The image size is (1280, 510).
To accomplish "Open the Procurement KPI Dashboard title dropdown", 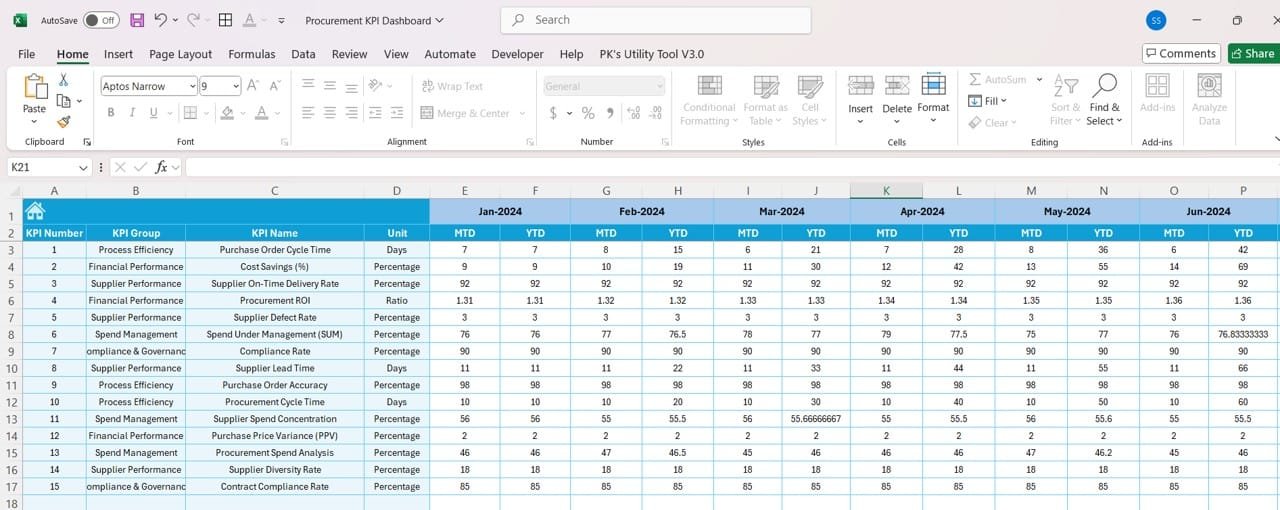I will [x=375, y=20].
